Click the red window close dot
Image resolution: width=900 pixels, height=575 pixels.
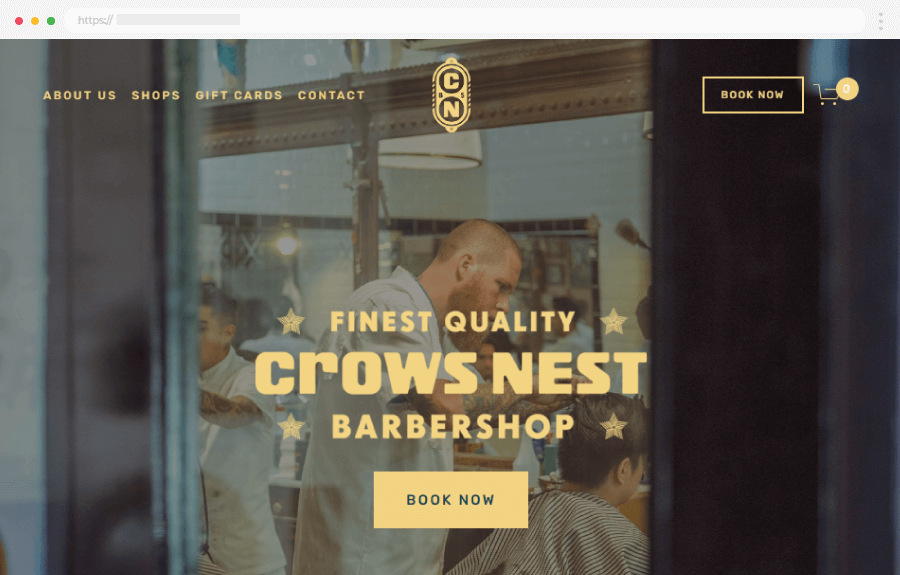point(19,21)
